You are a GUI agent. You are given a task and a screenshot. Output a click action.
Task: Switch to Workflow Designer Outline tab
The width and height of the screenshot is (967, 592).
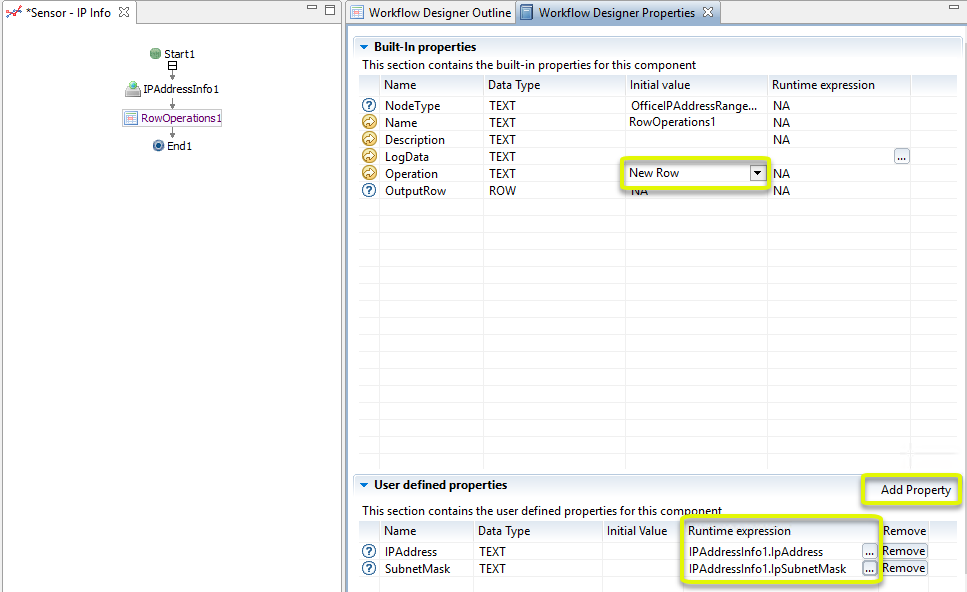point(432,12)
